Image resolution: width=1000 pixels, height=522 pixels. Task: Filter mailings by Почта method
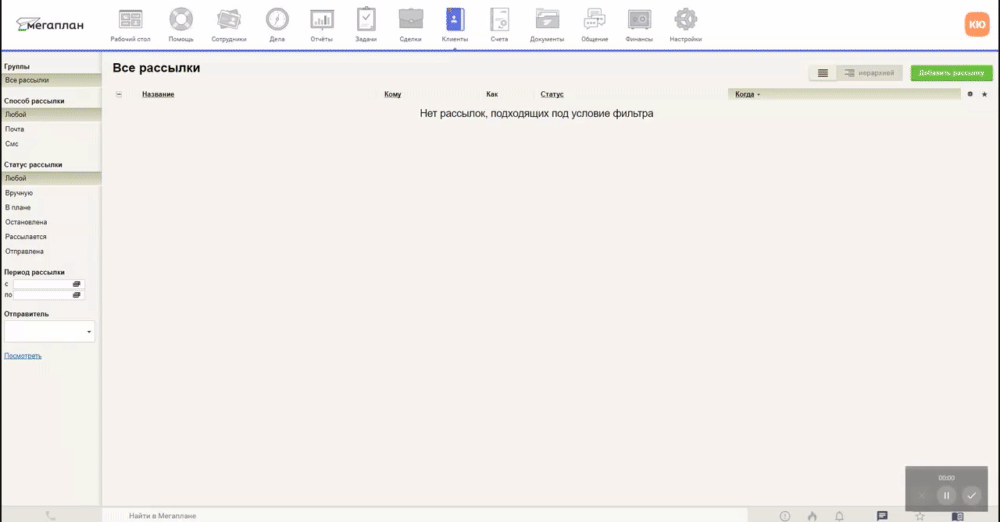[x=15, y=129]
